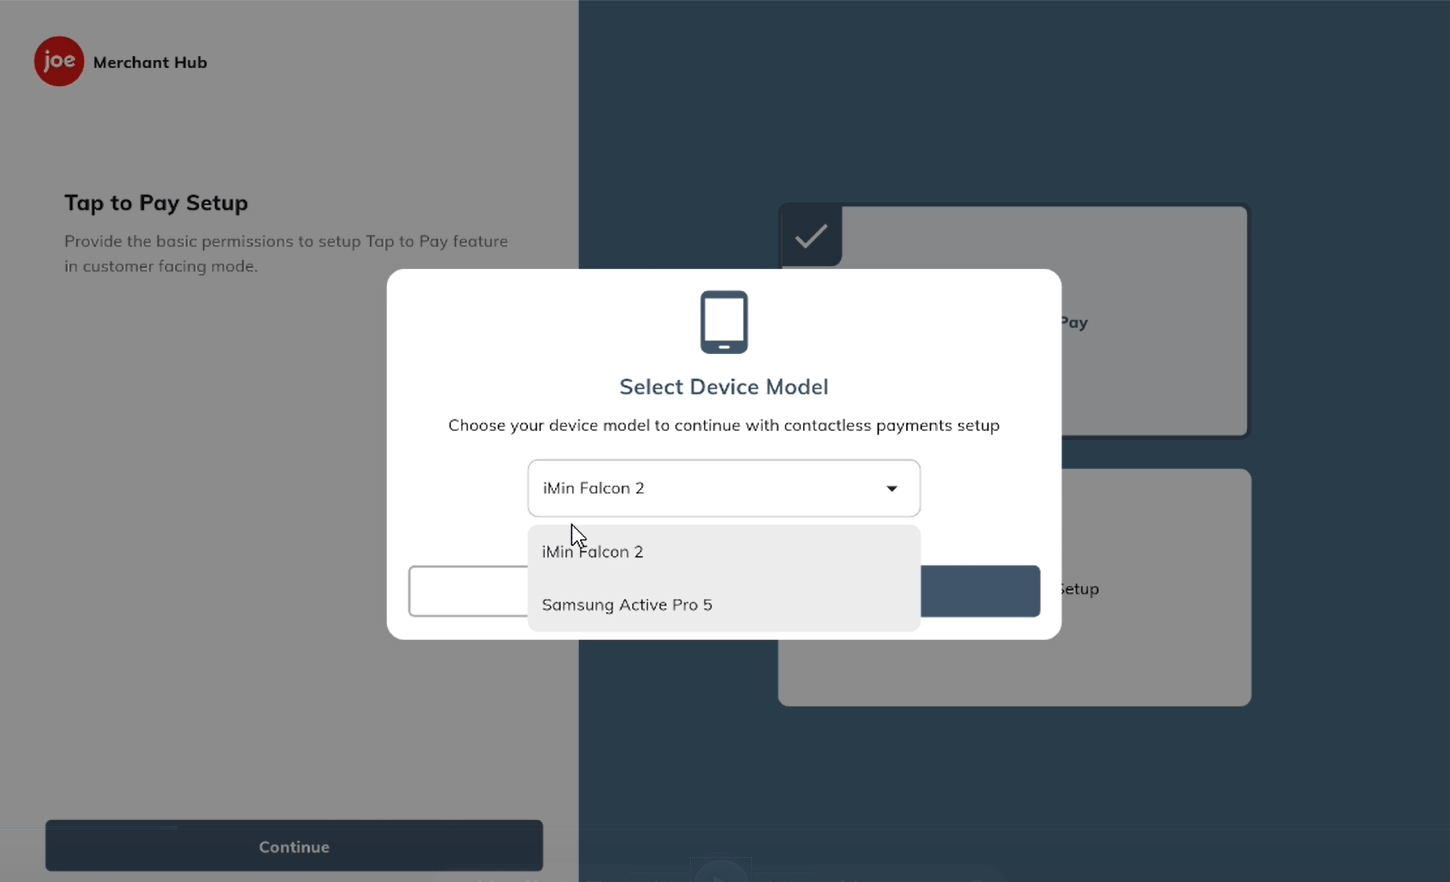Click the Tap to Pay Setup heading
The width and height of the screenshot is (1450, 882).
coord(156,203)
